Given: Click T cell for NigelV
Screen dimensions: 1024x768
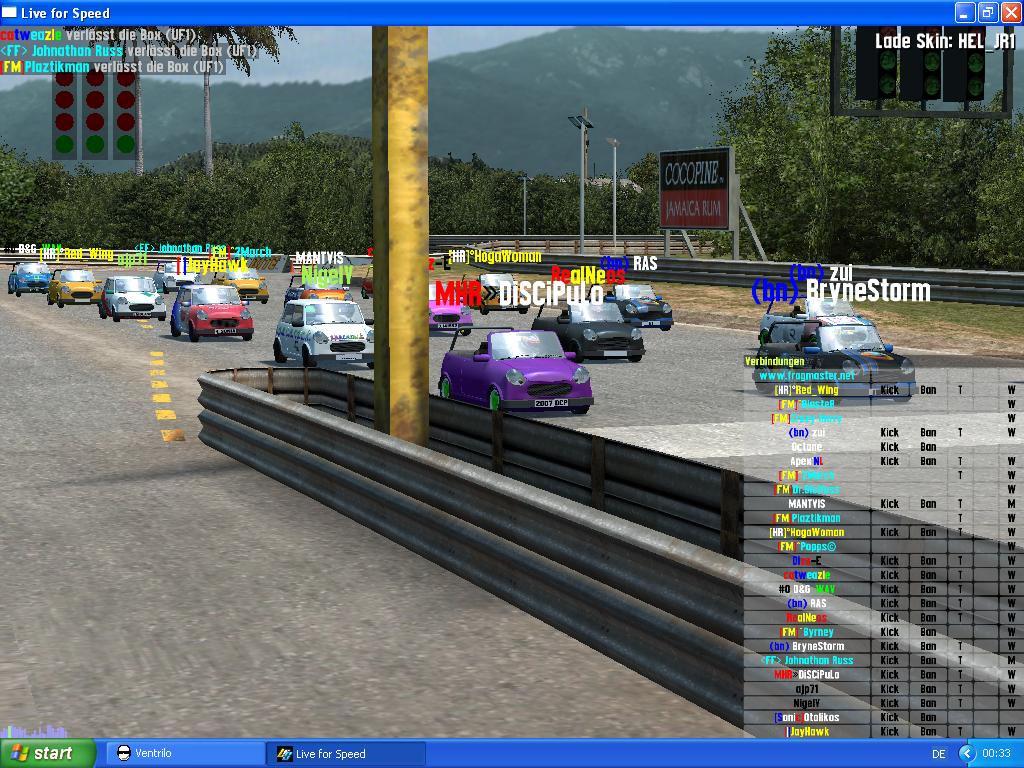Looking at the screenshot, I should pyautogui.click(x=960, y=703).
